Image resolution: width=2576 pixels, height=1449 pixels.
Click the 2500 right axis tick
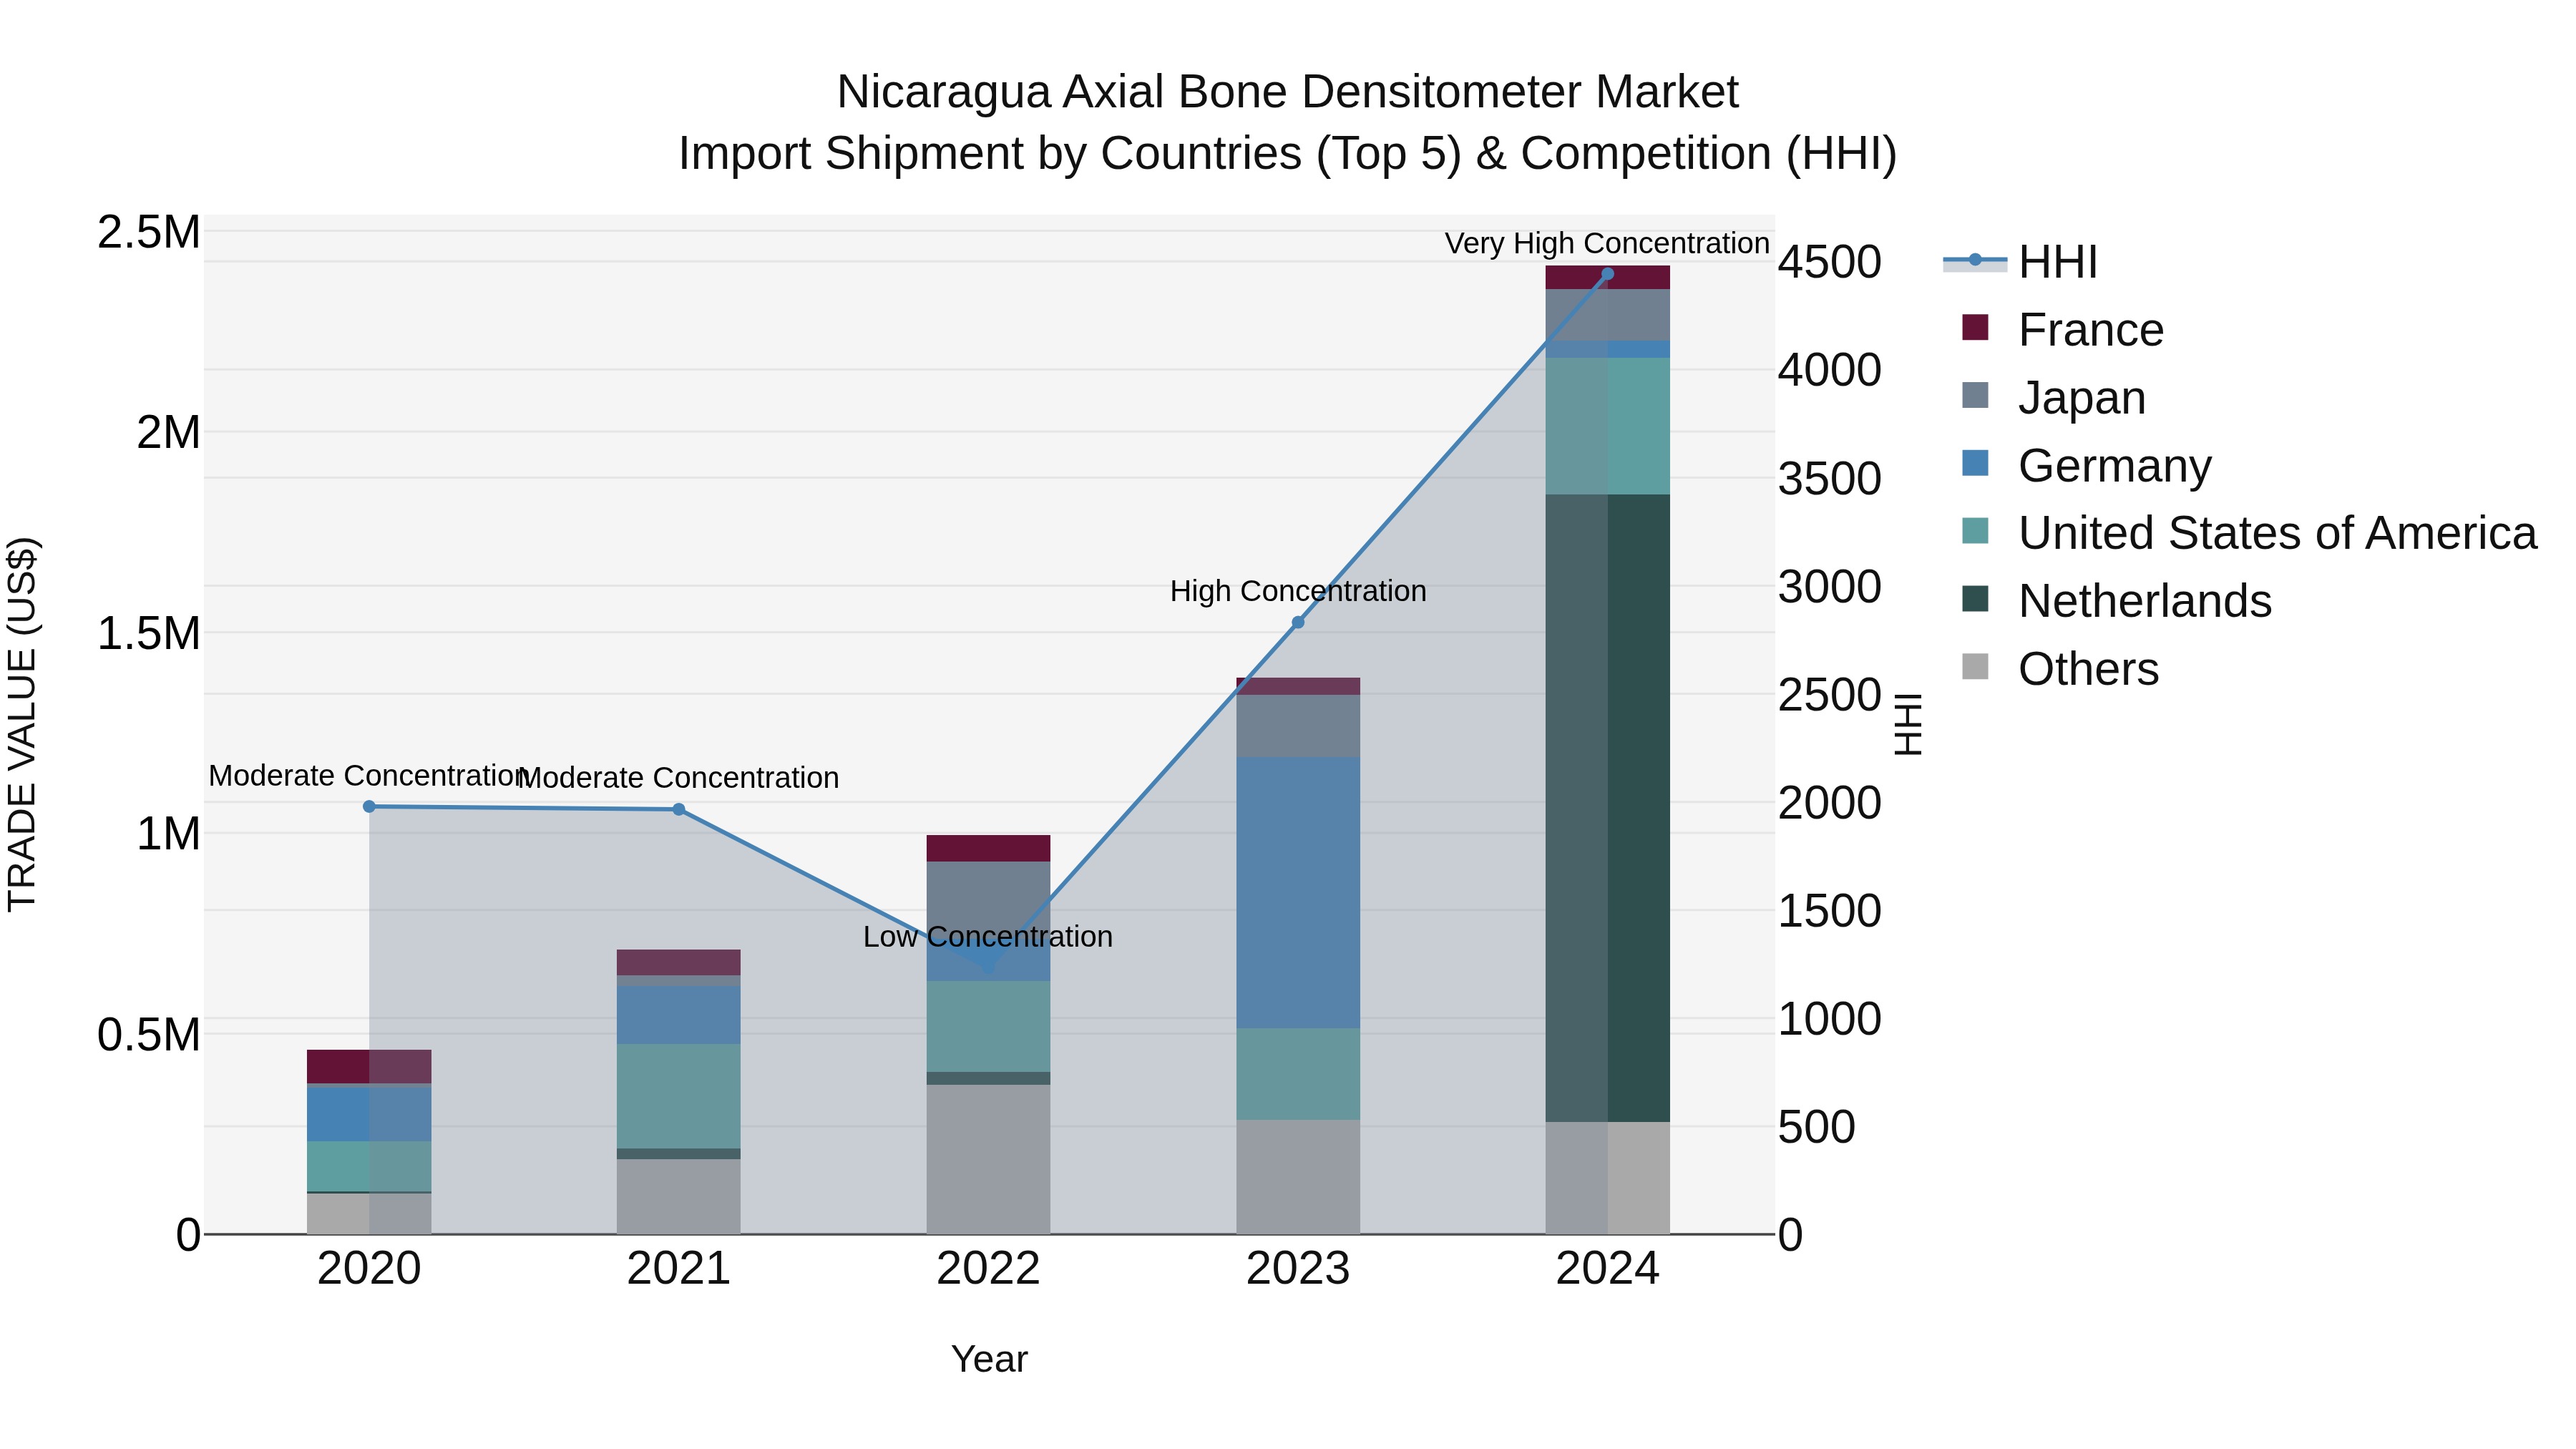[1830, 694]
